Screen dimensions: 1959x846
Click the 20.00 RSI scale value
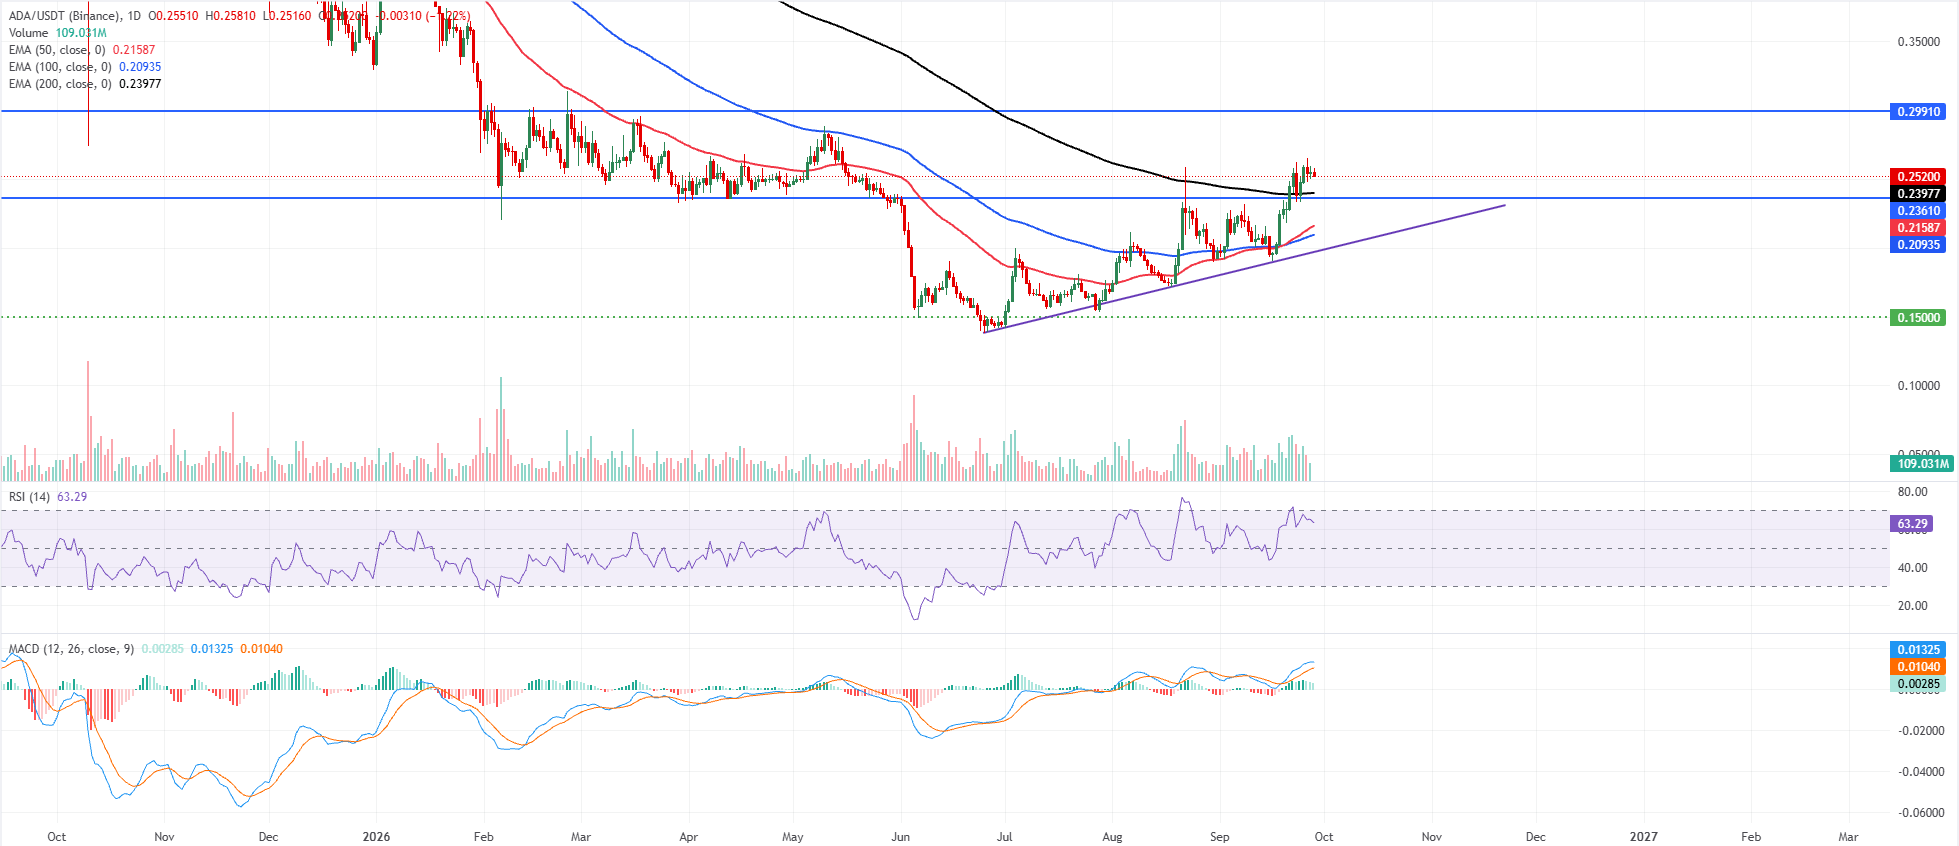coord(1912,606)
